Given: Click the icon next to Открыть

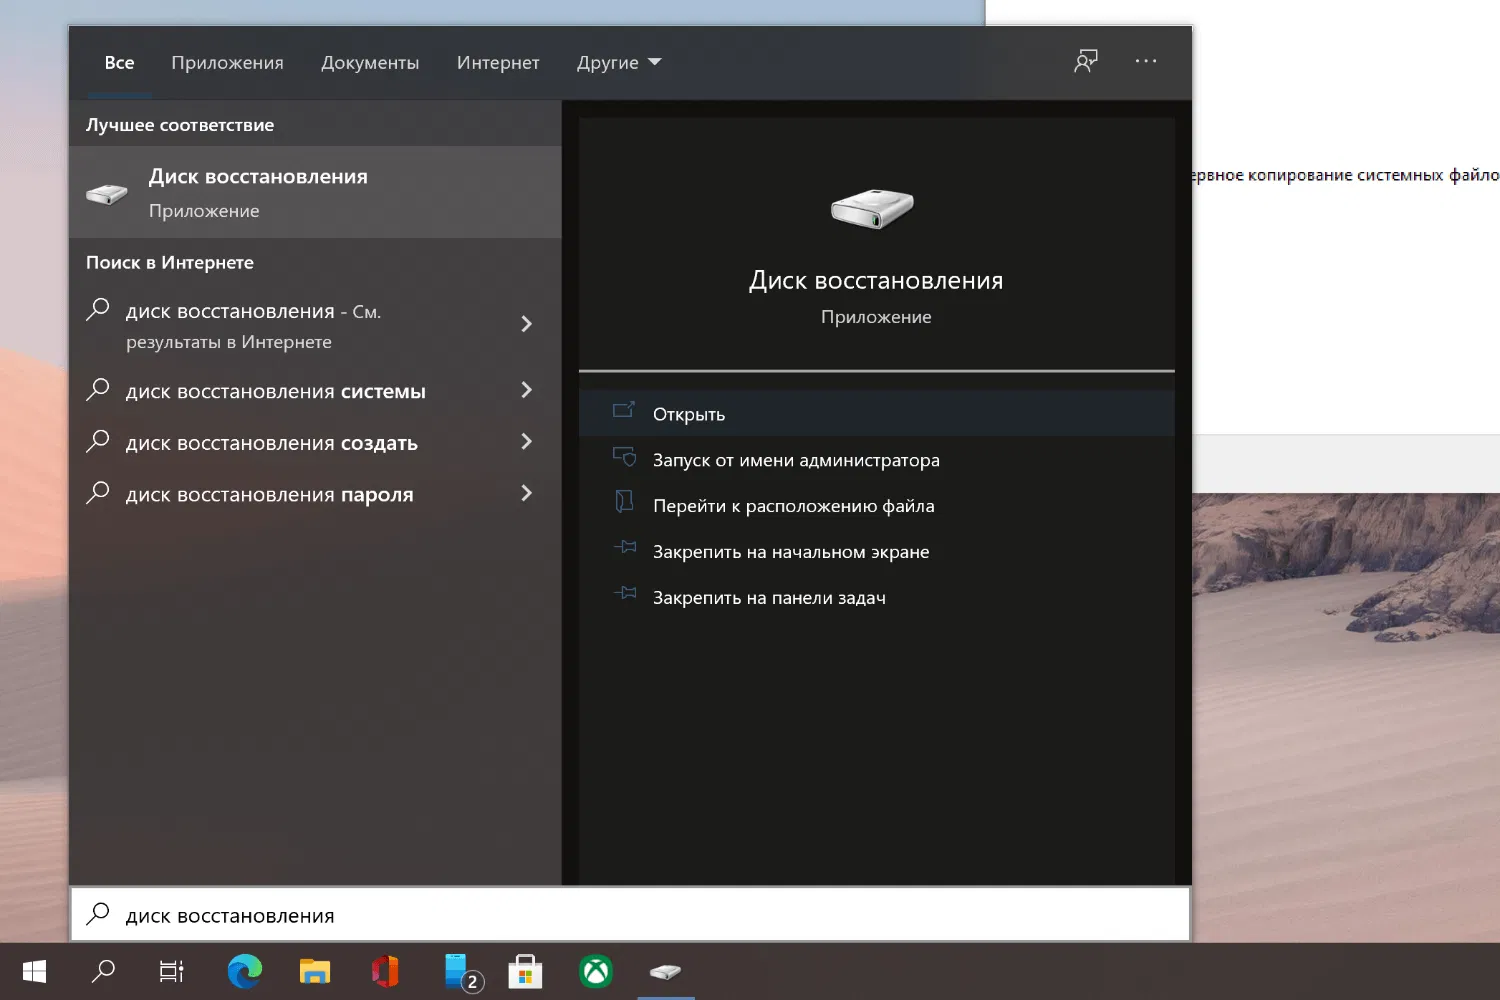Looking at the screenshot, I should pos(624,410).
